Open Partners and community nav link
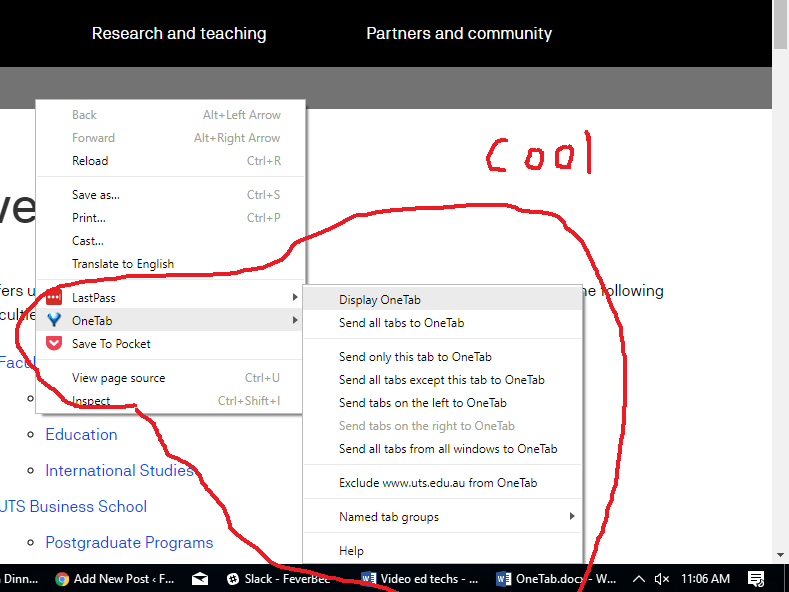Screen dimensions: 789x592 click(x=459, y=33)
